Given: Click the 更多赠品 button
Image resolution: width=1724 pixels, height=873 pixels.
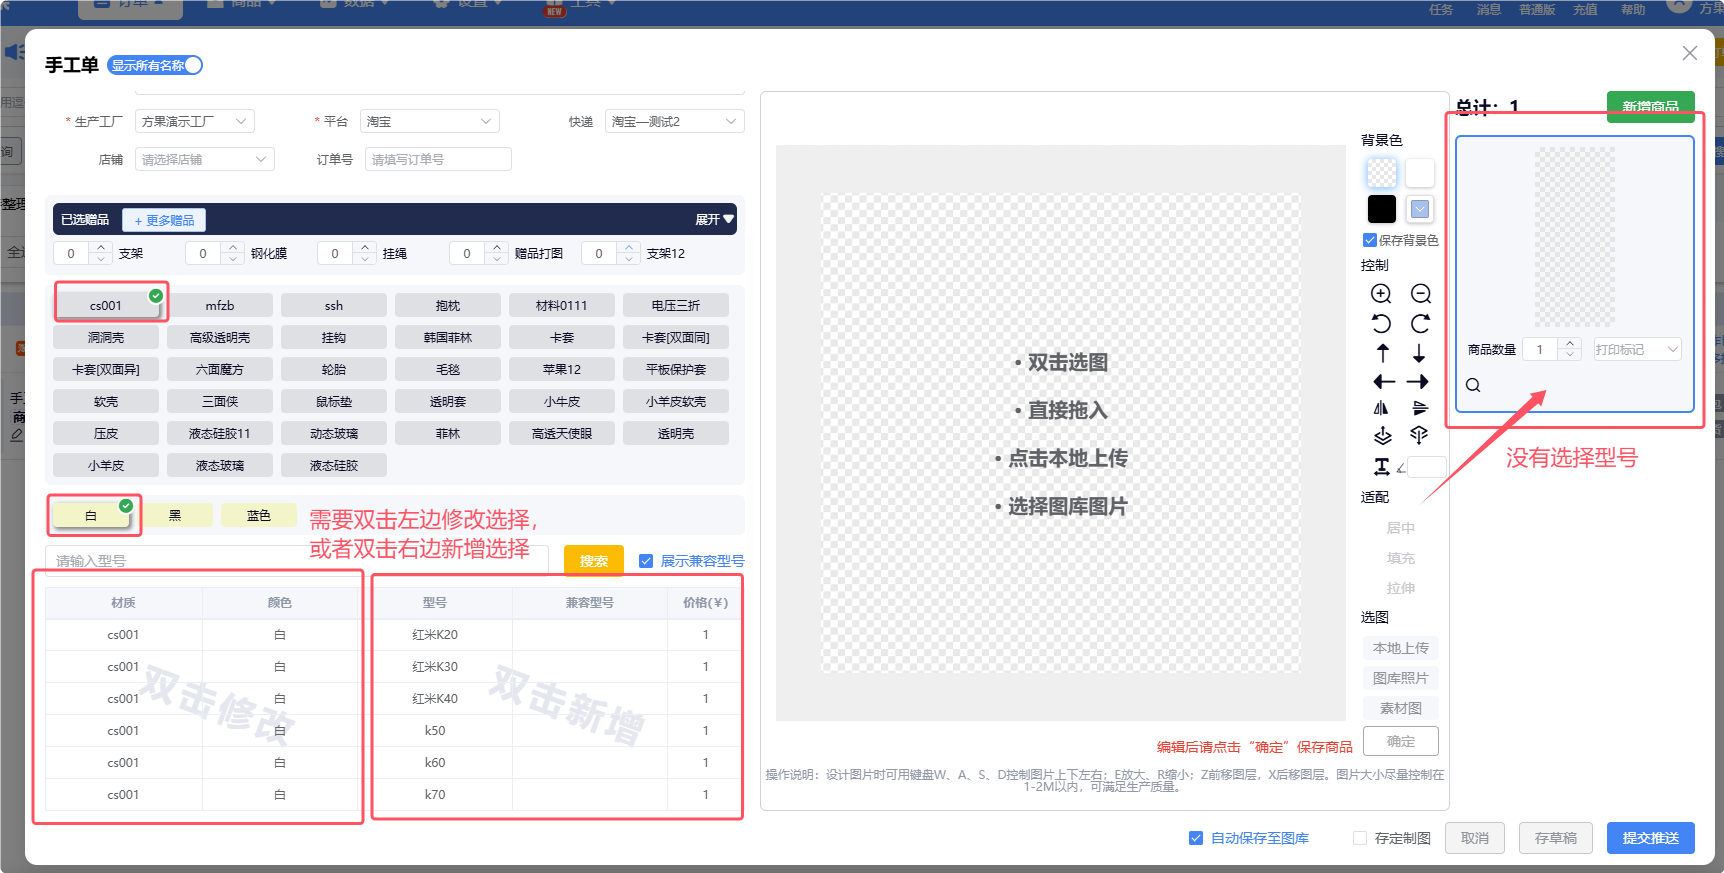Looking at the screenshot, I should (164, 220).
